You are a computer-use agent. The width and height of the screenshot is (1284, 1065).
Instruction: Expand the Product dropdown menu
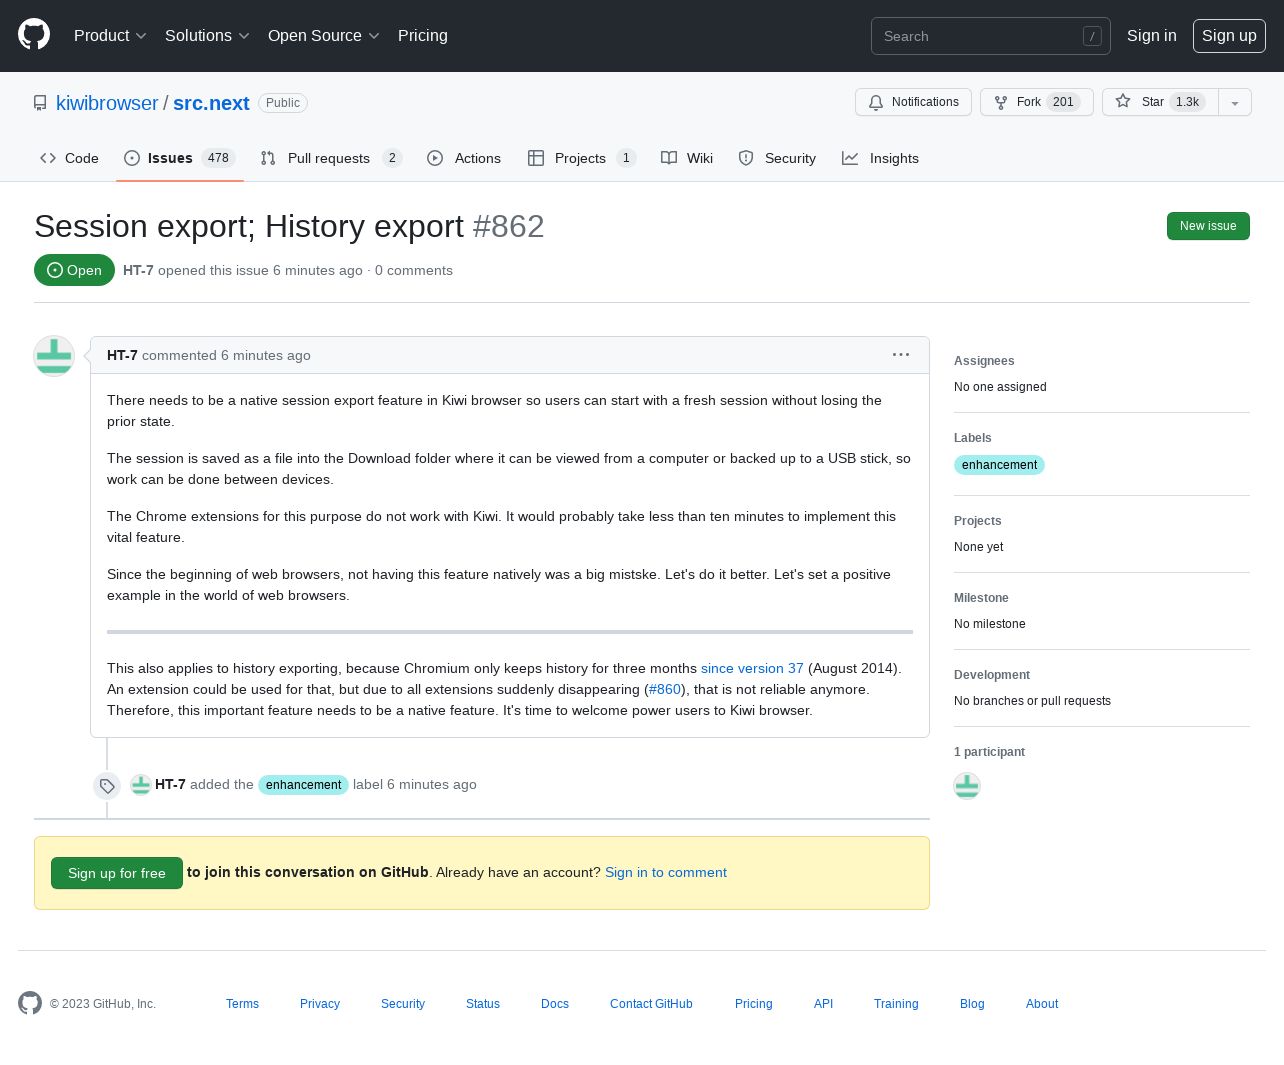pyautogui.click(x=110, y=36)
